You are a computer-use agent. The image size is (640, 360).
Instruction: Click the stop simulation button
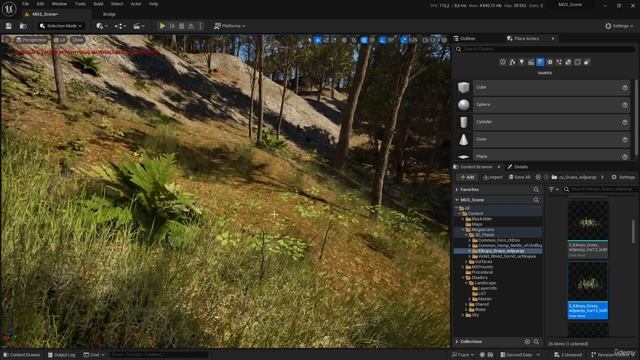182,26
